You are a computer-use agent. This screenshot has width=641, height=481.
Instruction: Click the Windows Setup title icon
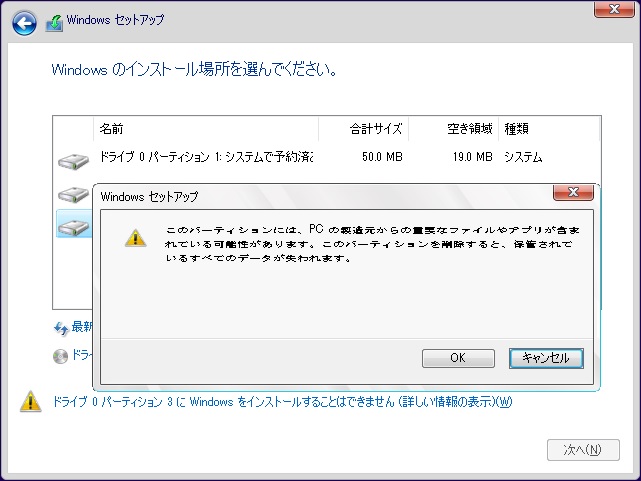54,23
